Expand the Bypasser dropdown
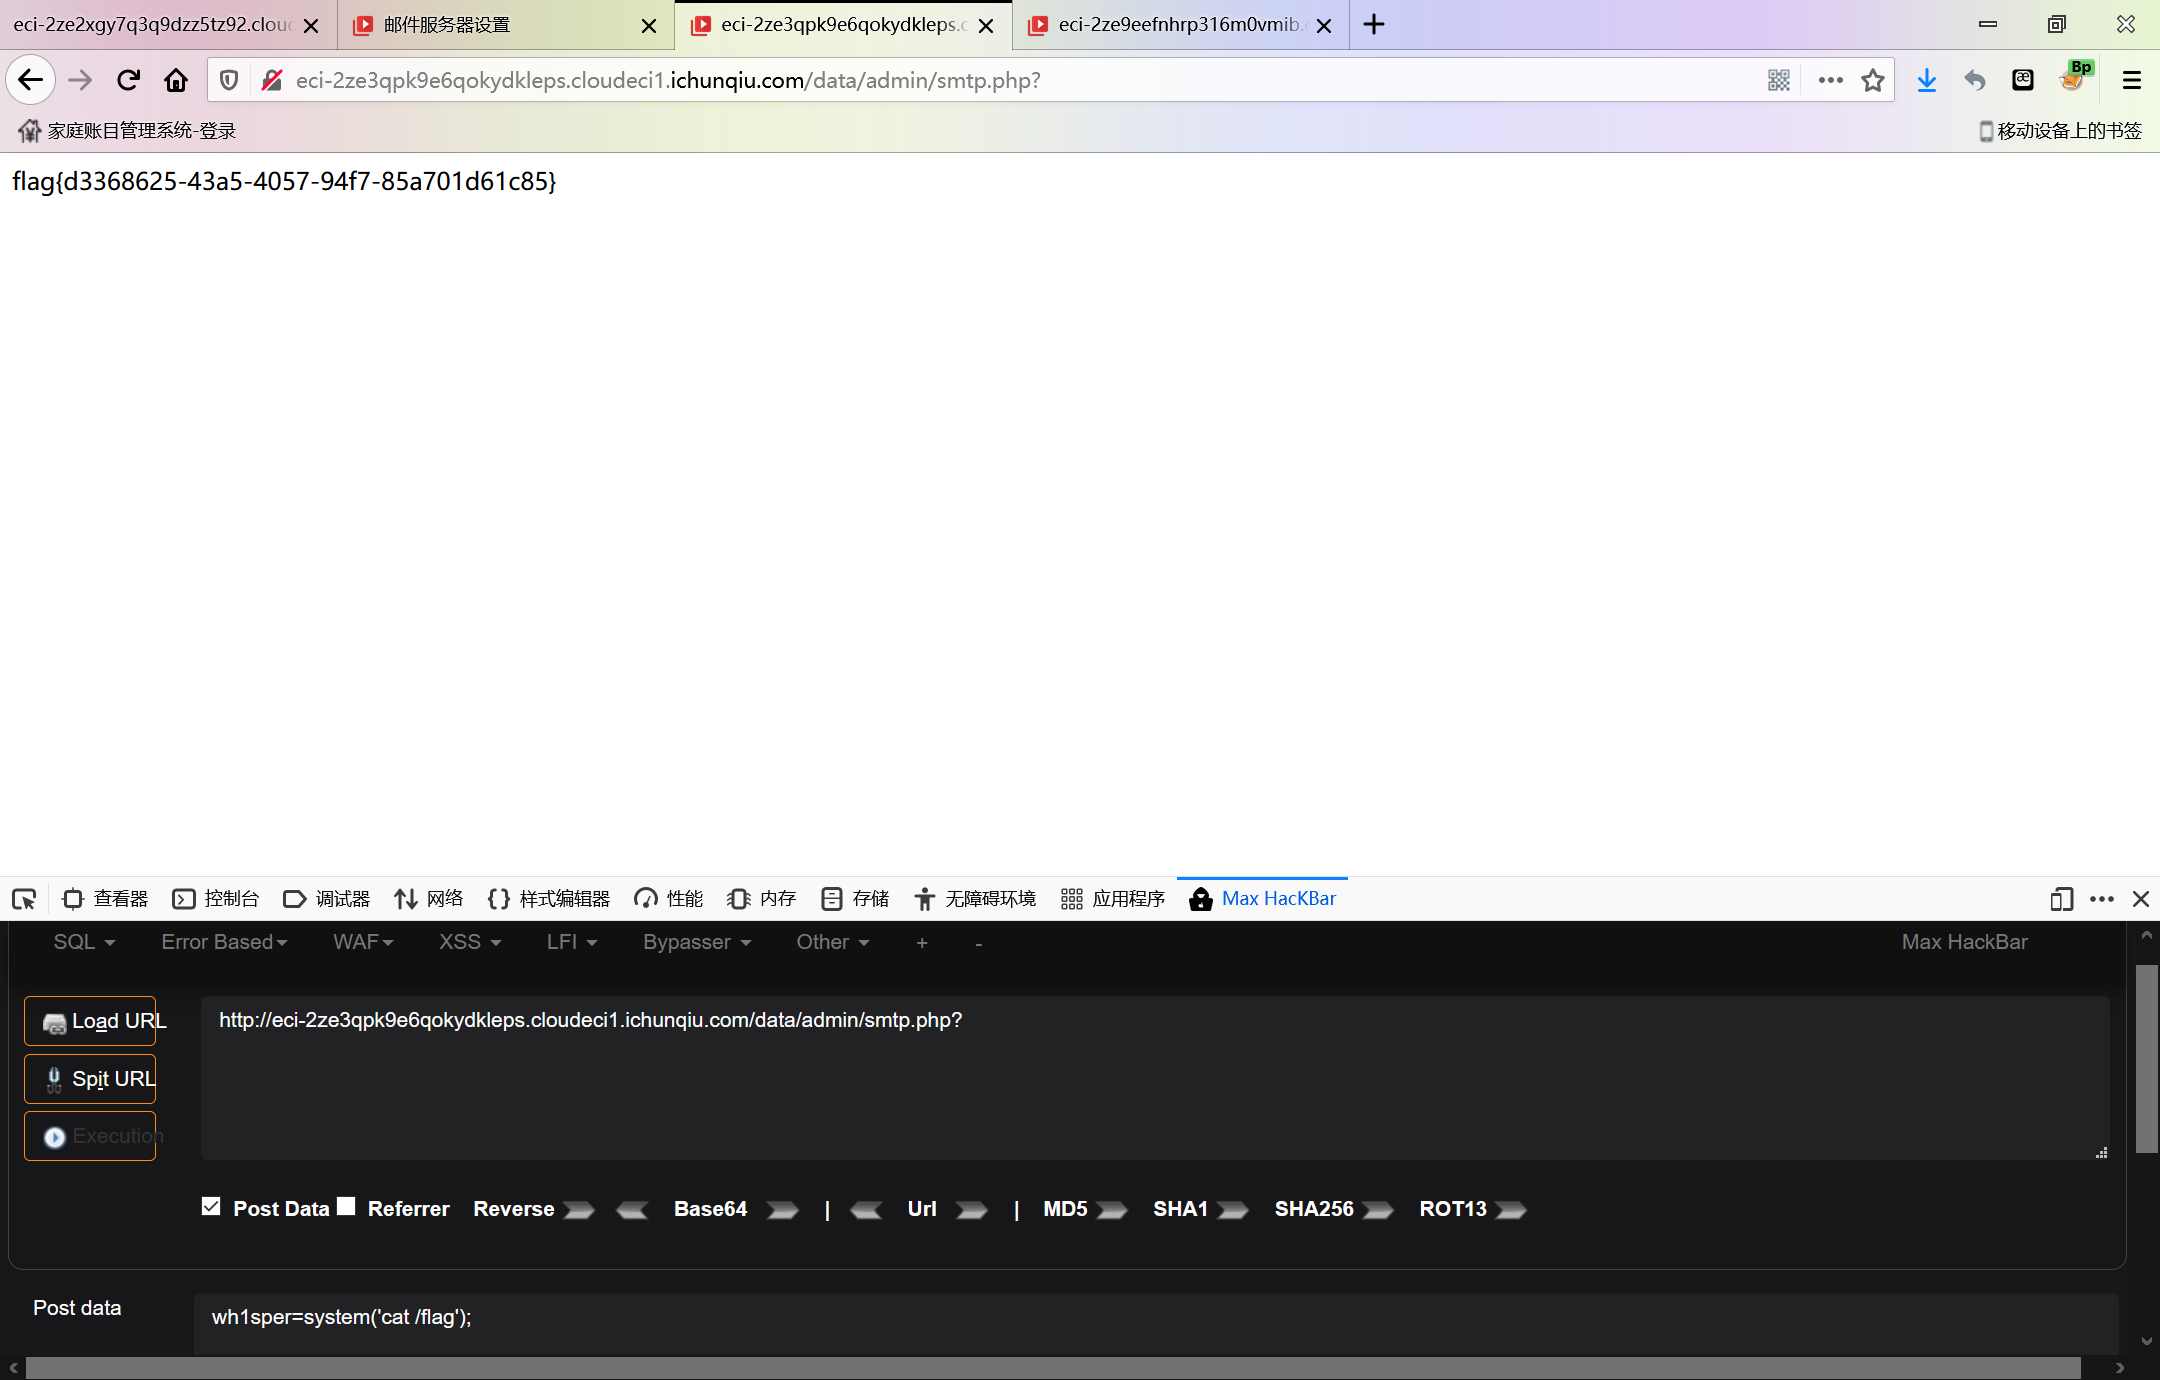The height and width of the screenshot is (1380, 2160). [696, 942]
